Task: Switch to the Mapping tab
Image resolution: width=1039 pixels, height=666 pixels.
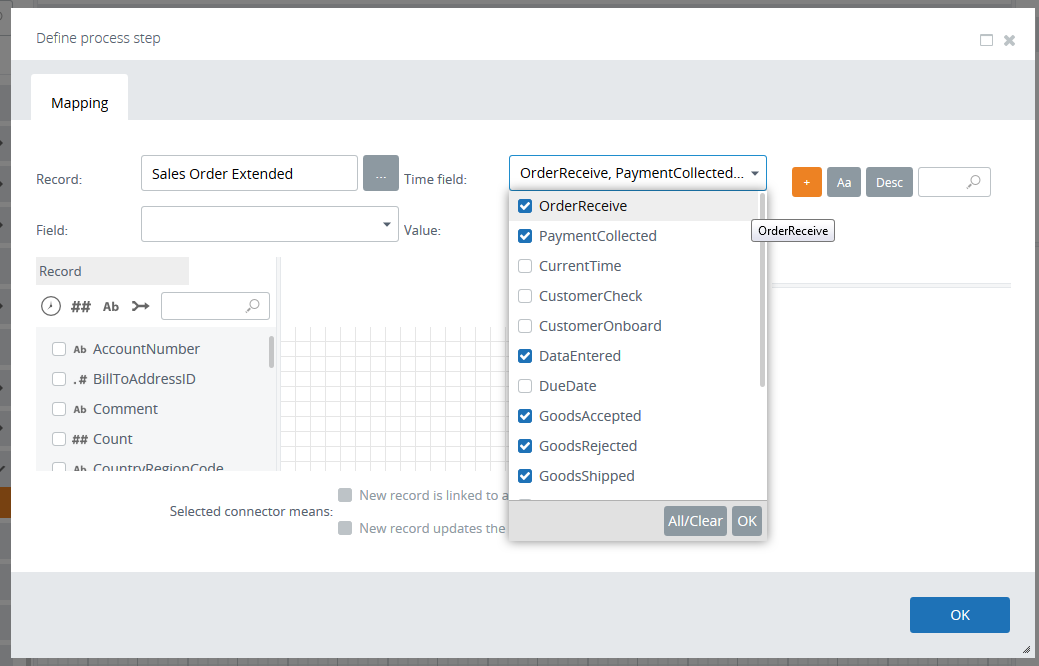Action: click(80, 103)
